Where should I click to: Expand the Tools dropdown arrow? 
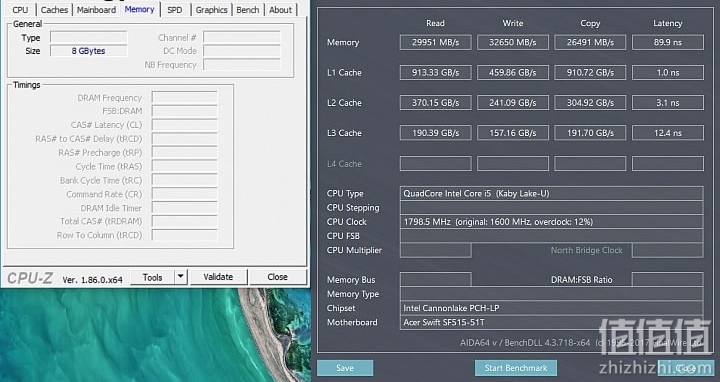(x=181, y=277)
